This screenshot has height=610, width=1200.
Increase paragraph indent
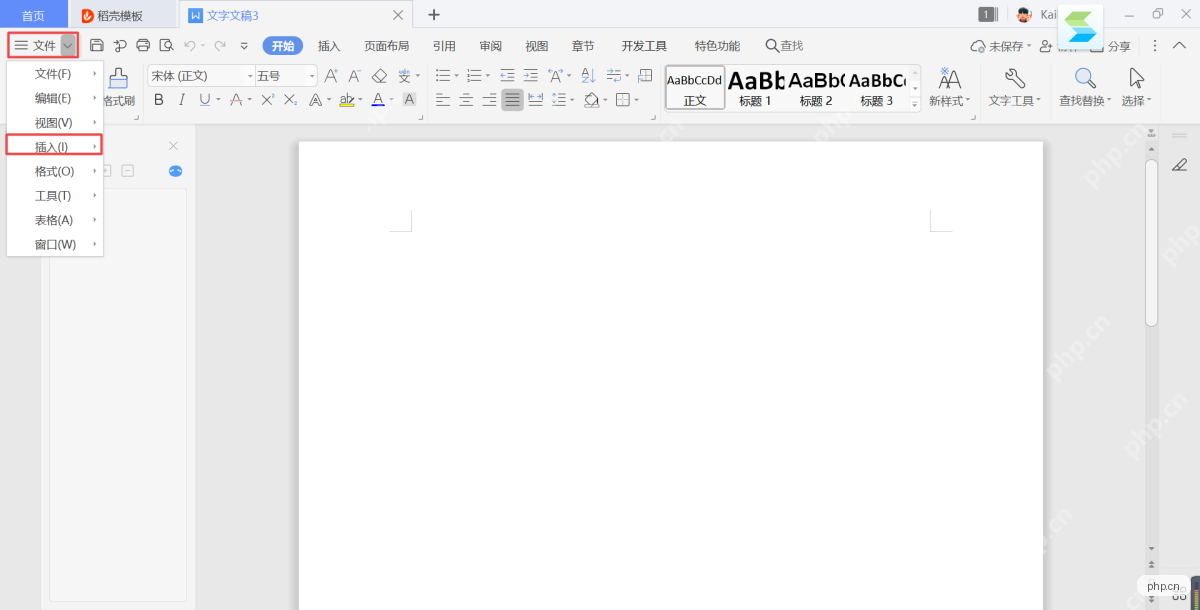530,75
